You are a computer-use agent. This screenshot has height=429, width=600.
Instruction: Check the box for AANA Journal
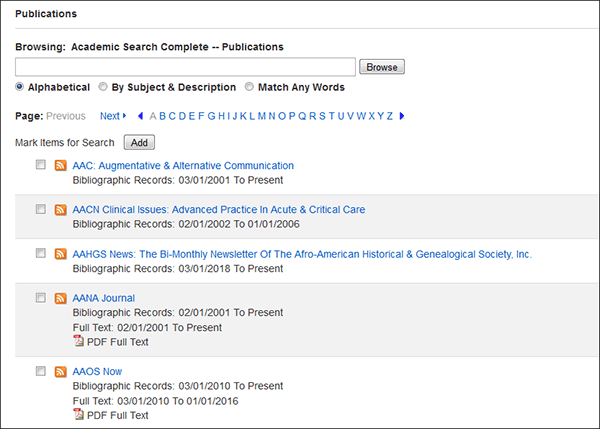click(41, 298)
